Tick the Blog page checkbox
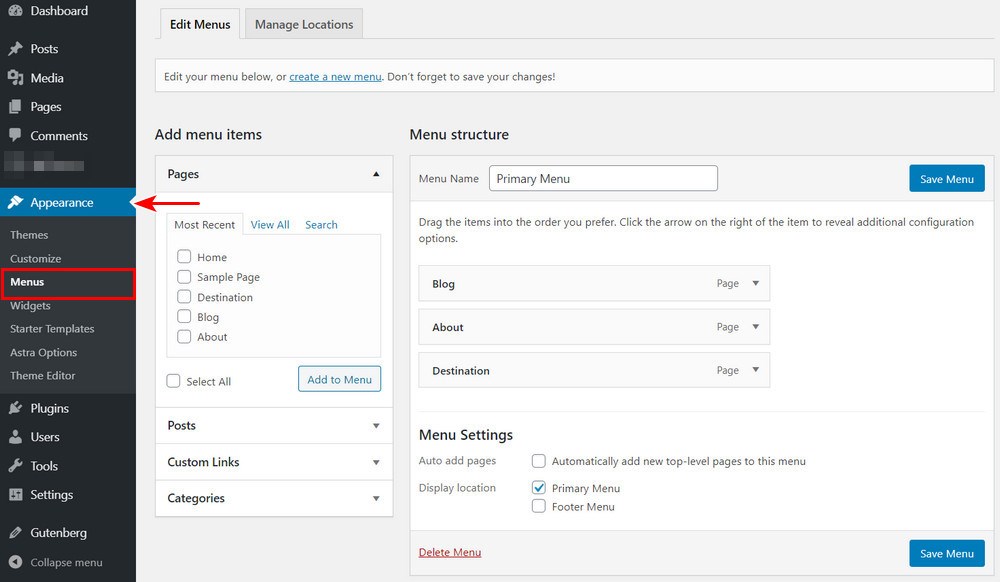 point(184,316)
